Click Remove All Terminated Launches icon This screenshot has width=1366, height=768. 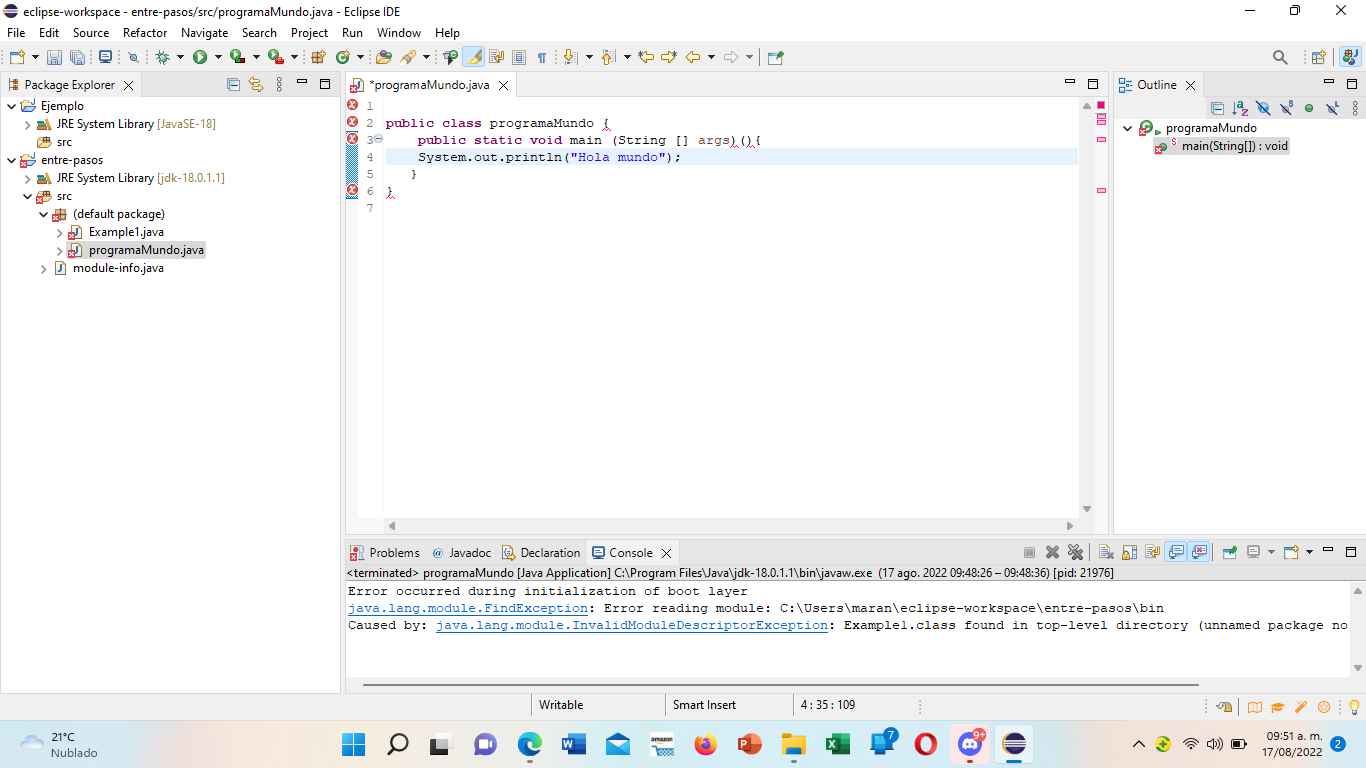(1075, 552)
